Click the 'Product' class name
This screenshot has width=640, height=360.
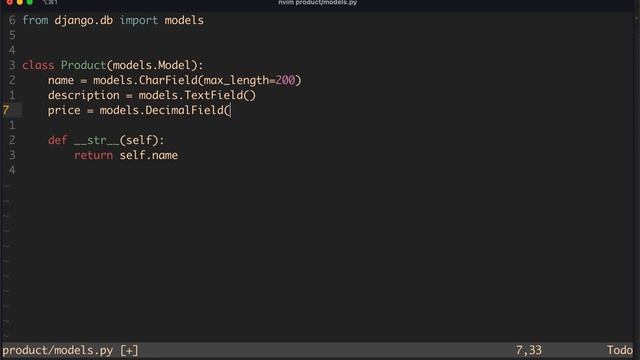point(84,65)
